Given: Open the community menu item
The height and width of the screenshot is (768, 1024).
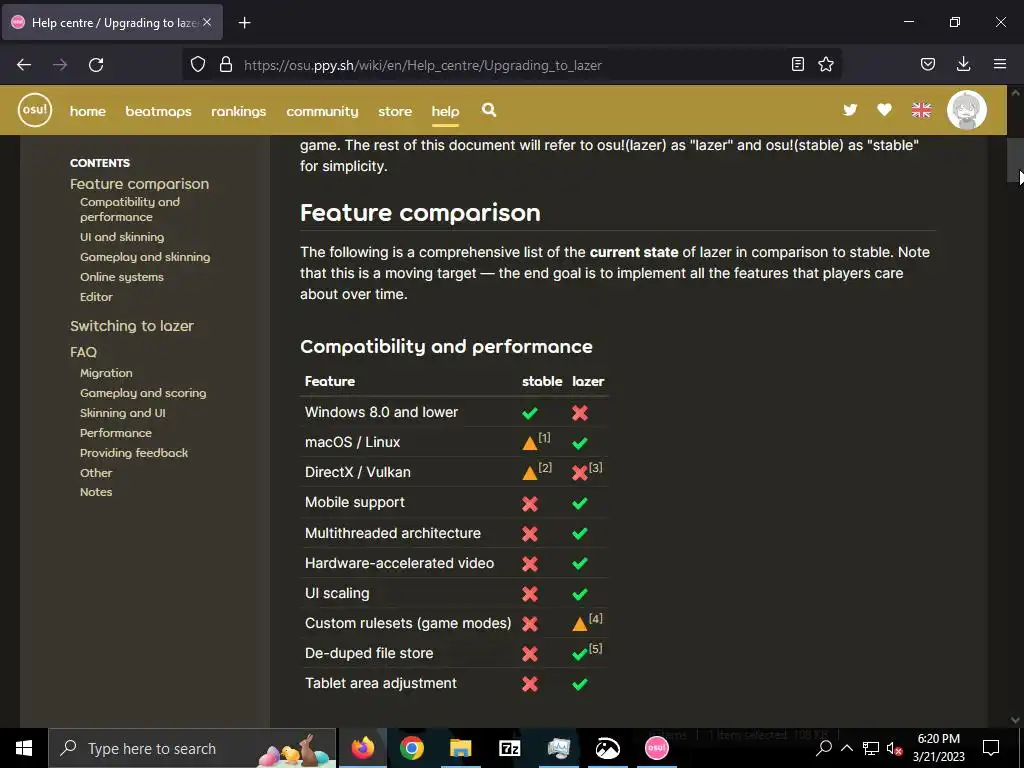Looking at the screenshot, I should [322, 112].
